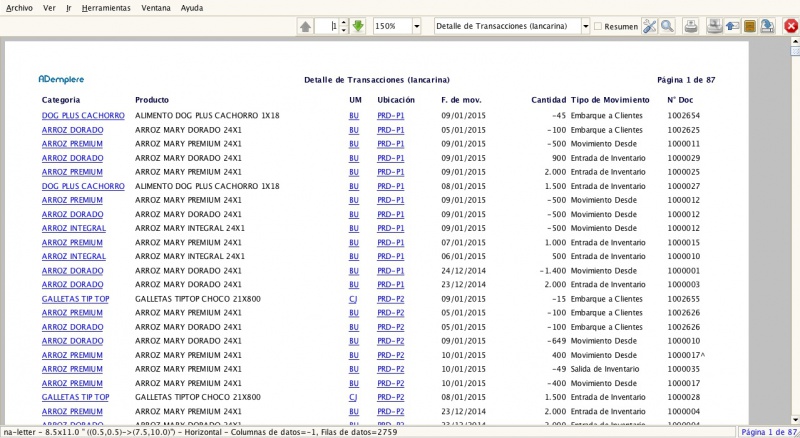This screenshot has height=438, width=800.
Task: Open ARROZ DORADO link in row 1000029
Action: (x=72, y=158)
